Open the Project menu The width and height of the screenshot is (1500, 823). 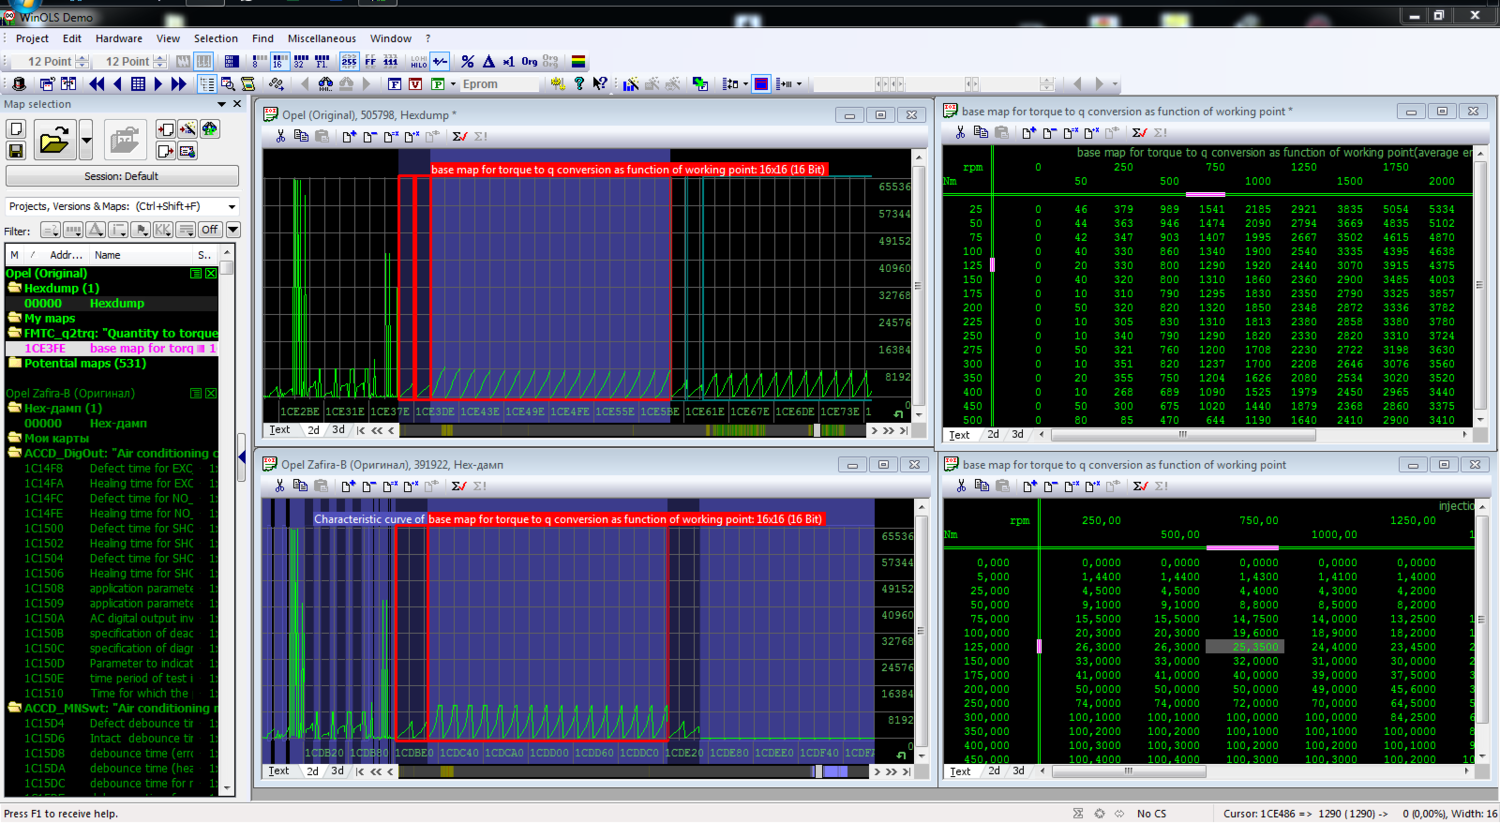coord(32,38)
